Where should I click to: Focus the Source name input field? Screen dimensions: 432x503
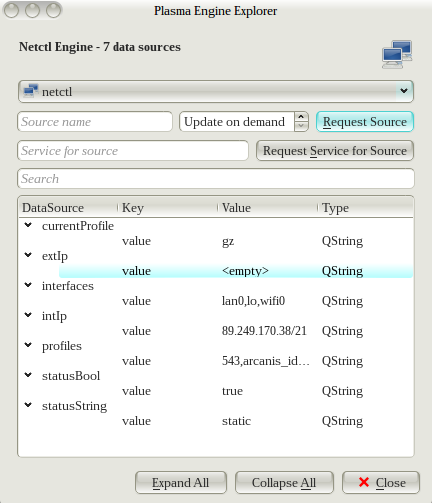pos(95,122)
